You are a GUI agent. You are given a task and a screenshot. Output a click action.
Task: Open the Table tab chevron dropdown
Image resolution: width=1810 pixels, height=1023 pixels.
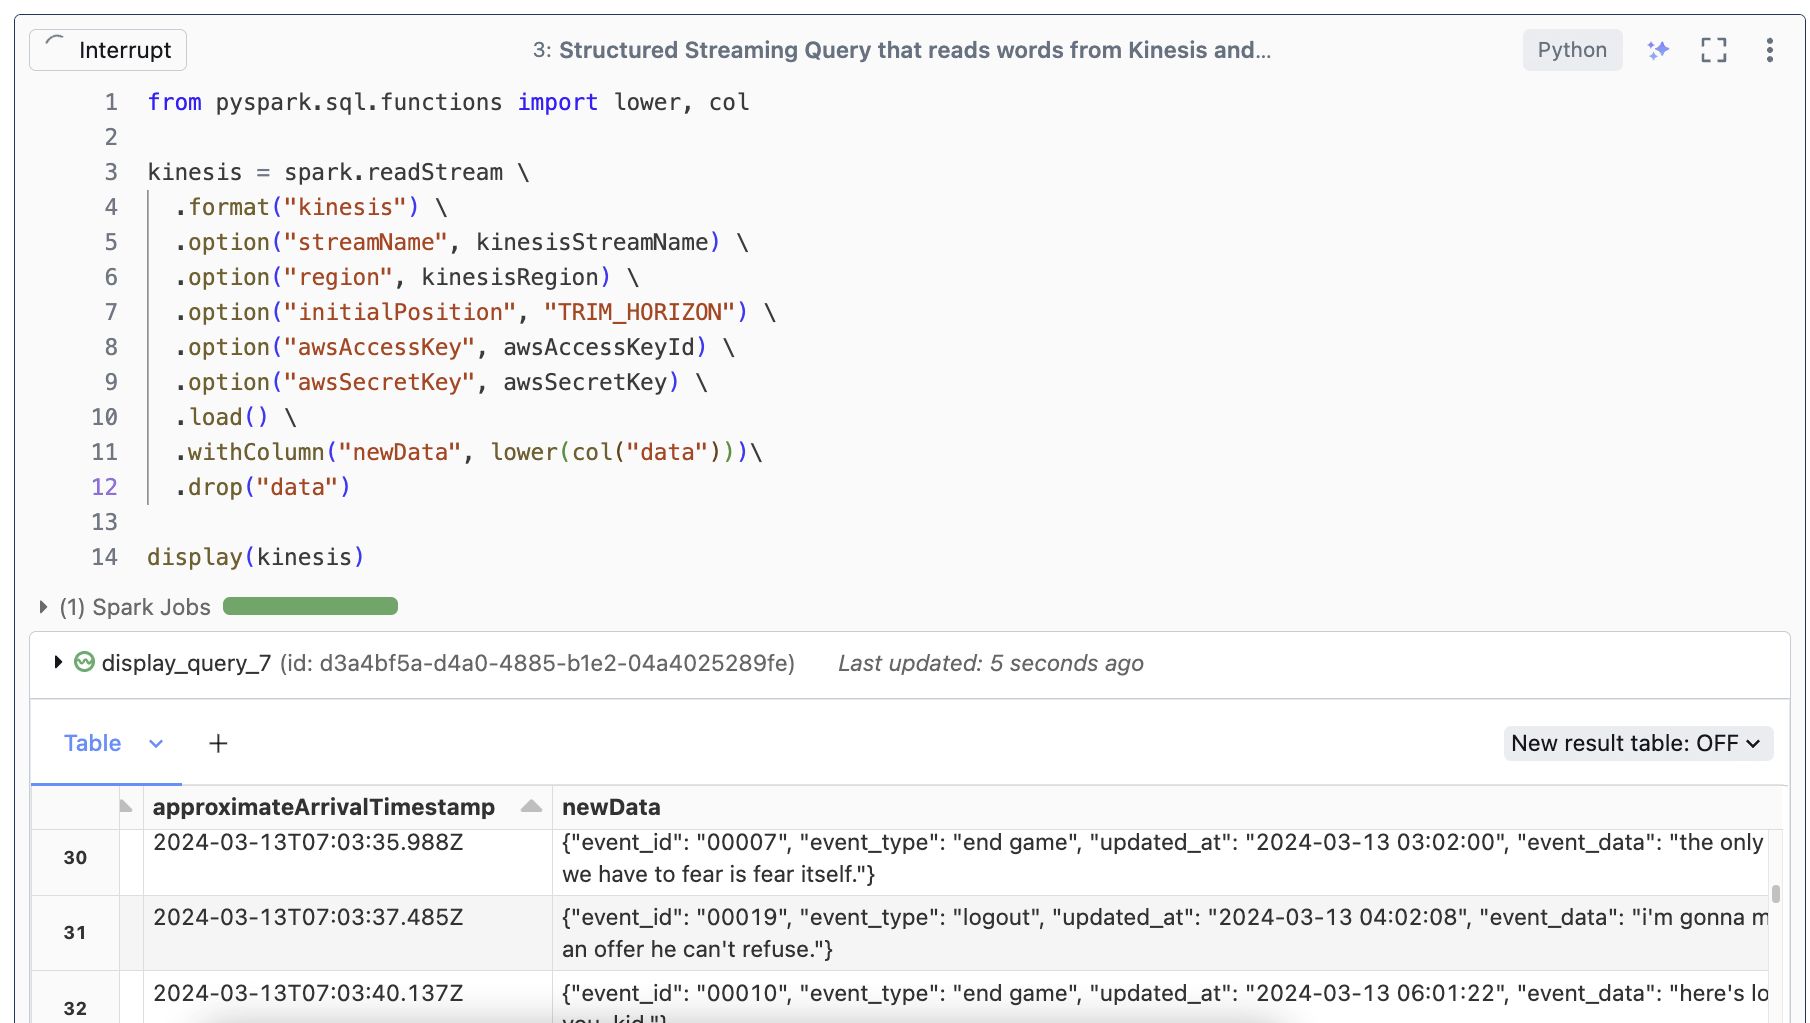click(x=156, y=743)
